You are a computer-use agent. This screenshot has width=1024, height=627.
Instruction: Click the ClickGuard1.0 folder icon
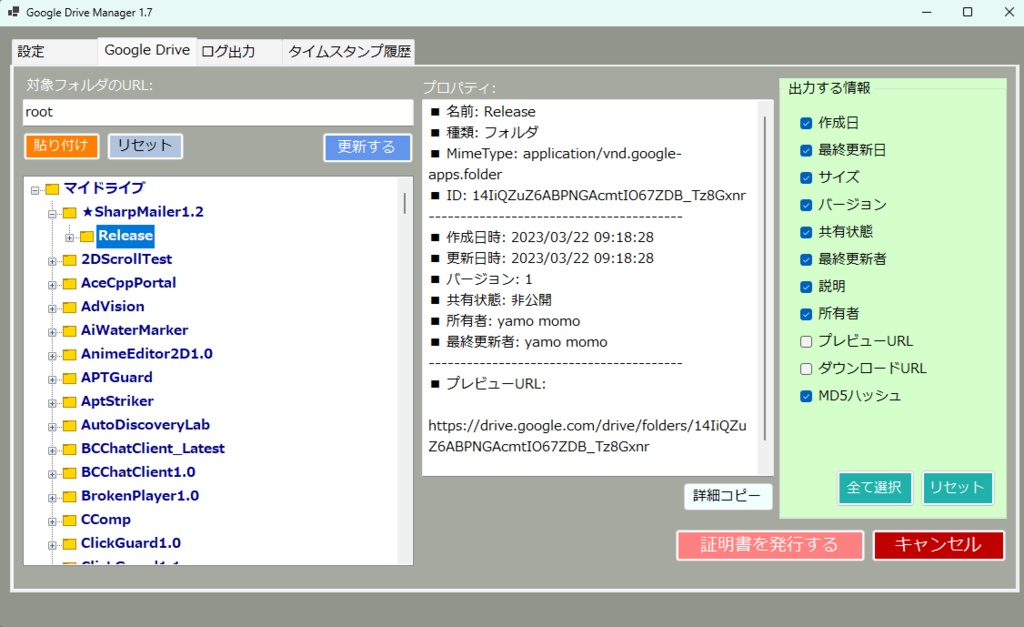point(69,544)
